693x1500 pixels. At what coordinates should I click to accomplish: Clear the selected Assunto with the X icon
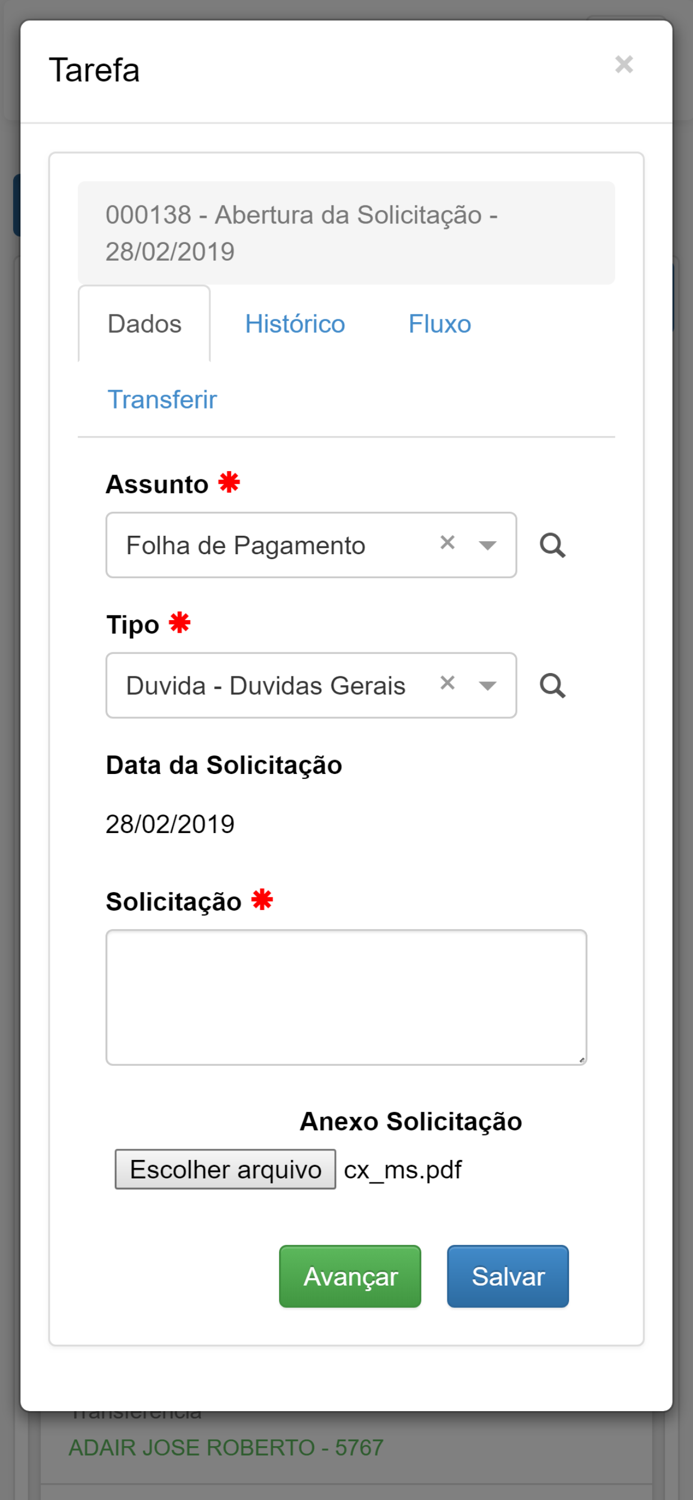pyautogui.click(x=446, y=541)
